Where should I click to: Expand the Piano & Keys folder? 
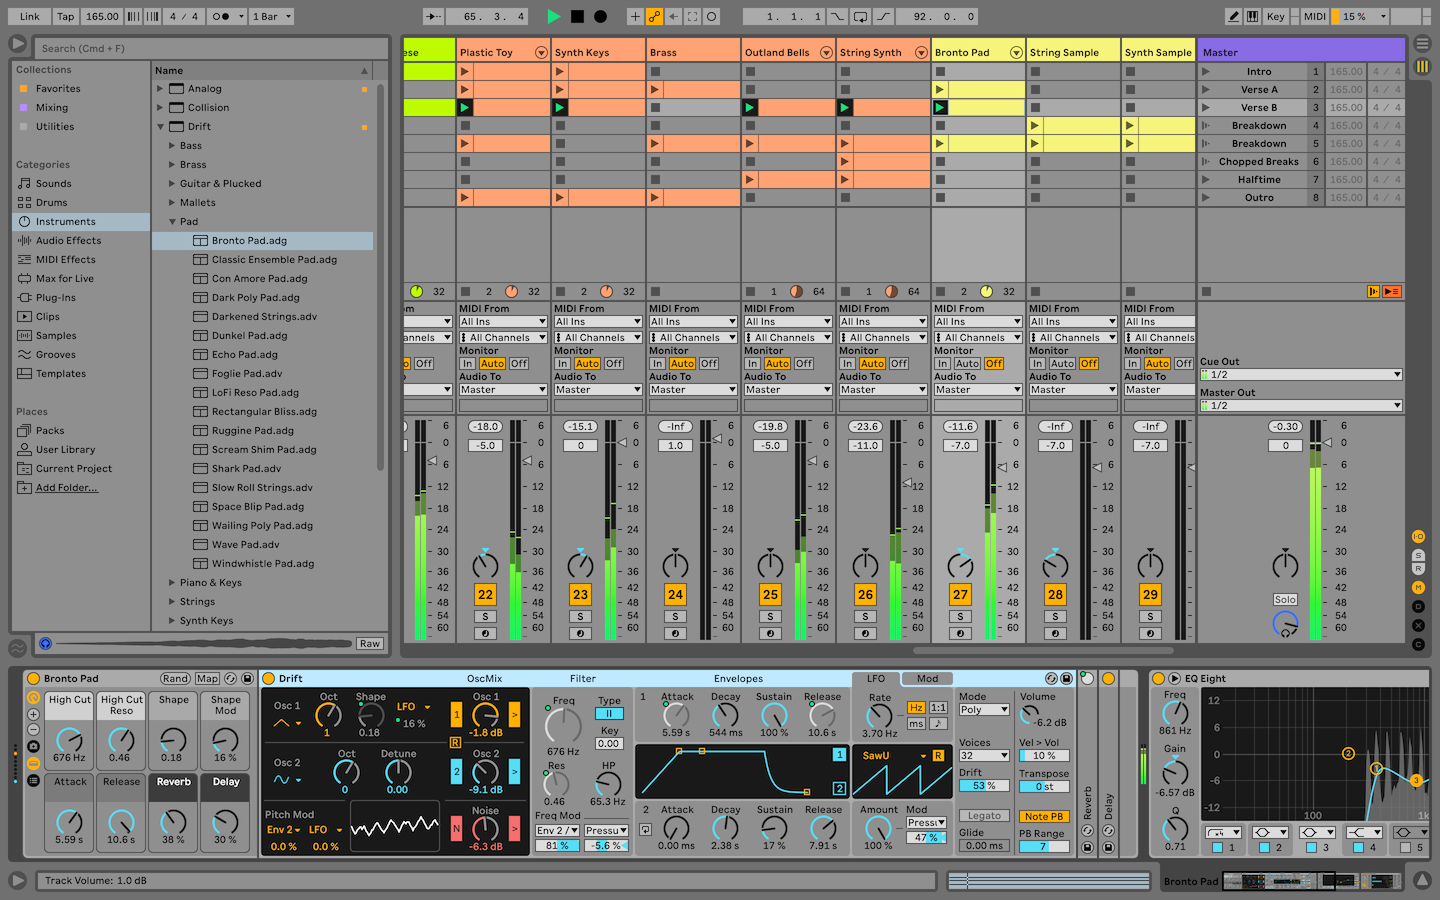tap(172, 582)
